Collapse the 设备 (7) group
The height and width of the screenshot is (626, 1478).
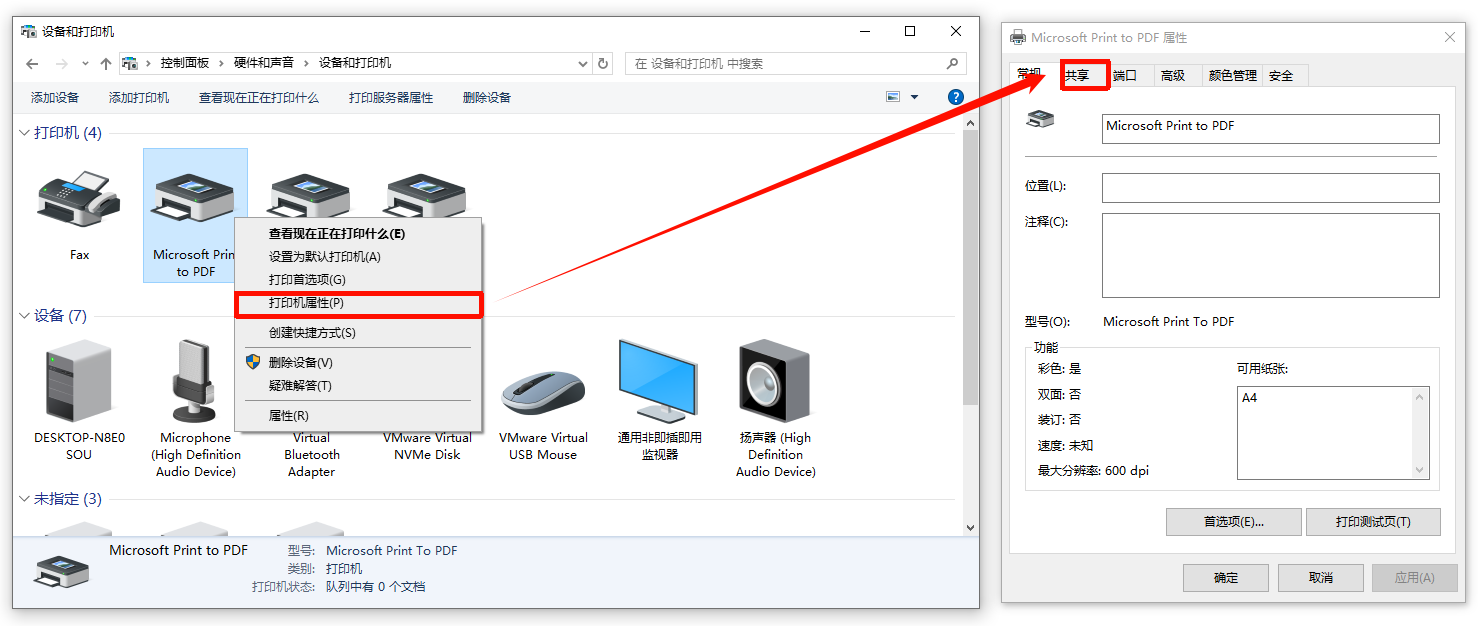25,316
